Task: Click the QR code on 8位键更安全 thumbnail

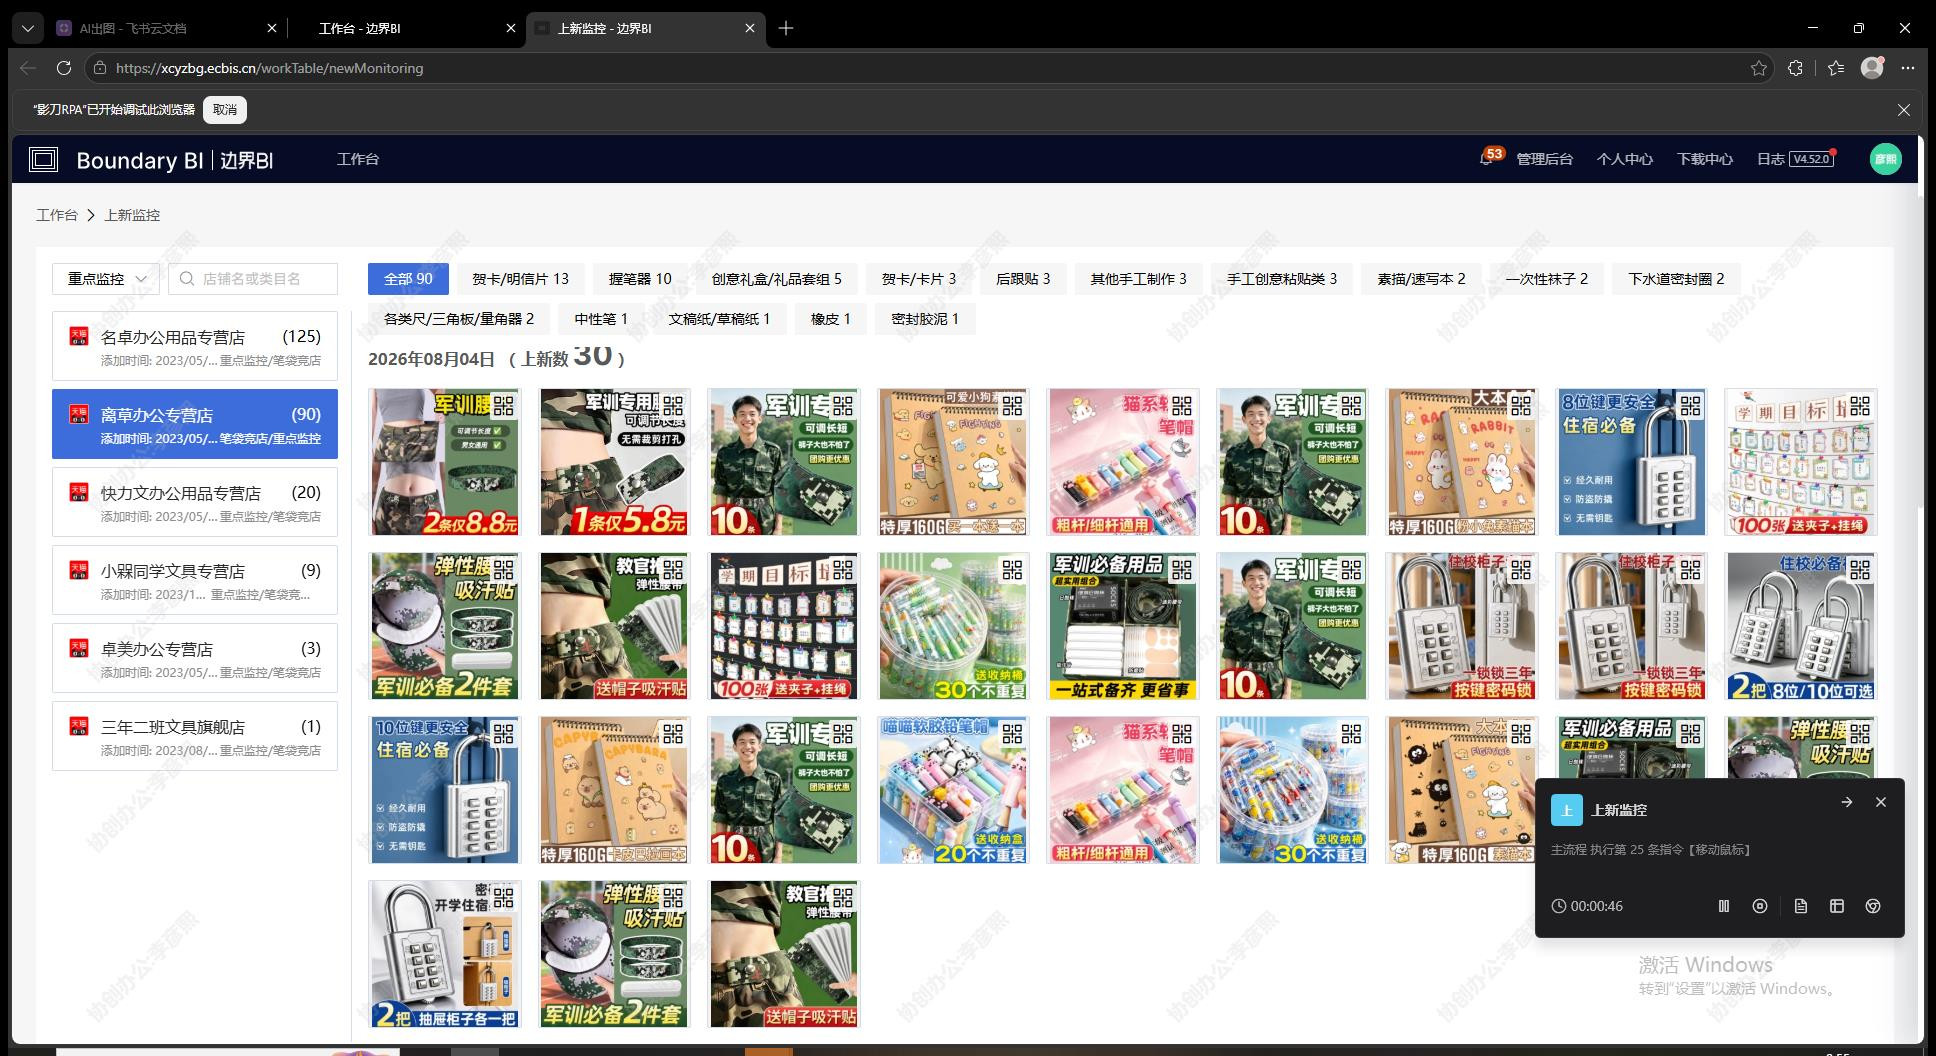Action: (x=1691, y=405)
